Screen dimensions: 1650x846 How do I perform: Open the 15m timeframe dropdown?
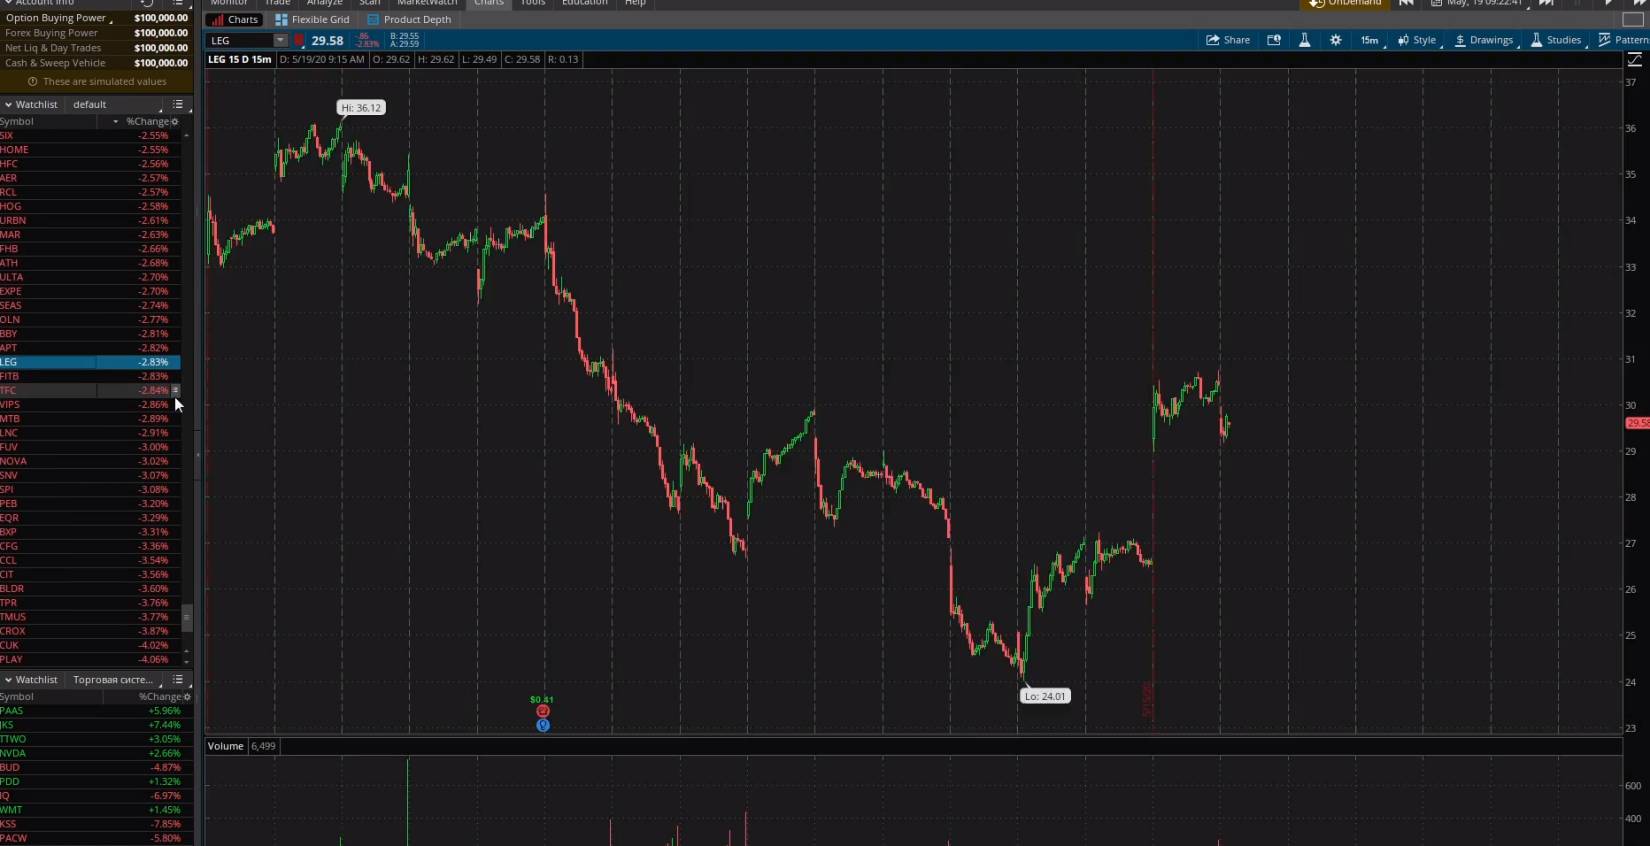pos(1369,40)
